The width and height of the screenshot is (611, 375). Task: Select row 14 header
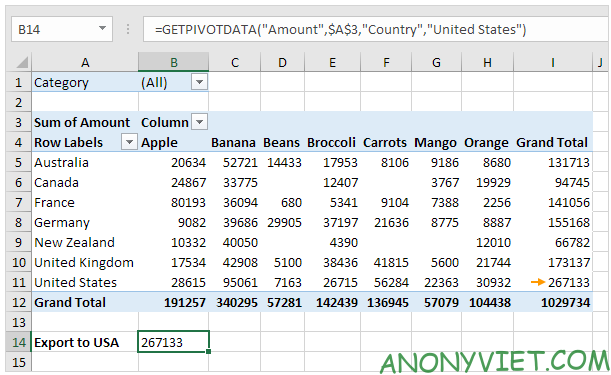click(19, 342)
